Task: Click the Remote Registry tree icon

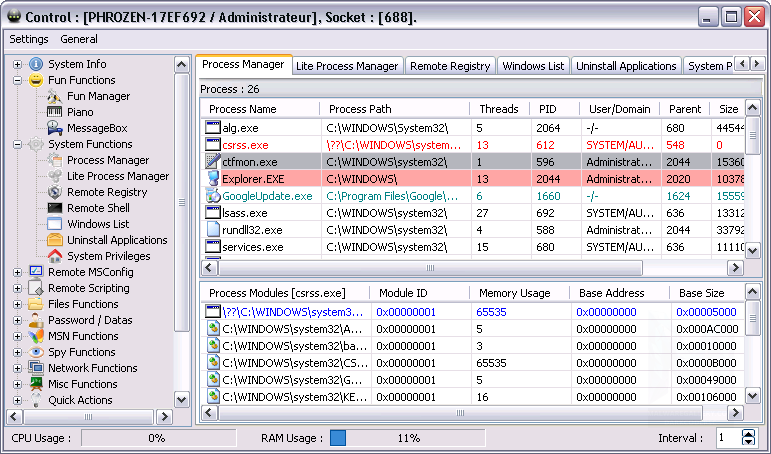Action: [x=56, y=192]
